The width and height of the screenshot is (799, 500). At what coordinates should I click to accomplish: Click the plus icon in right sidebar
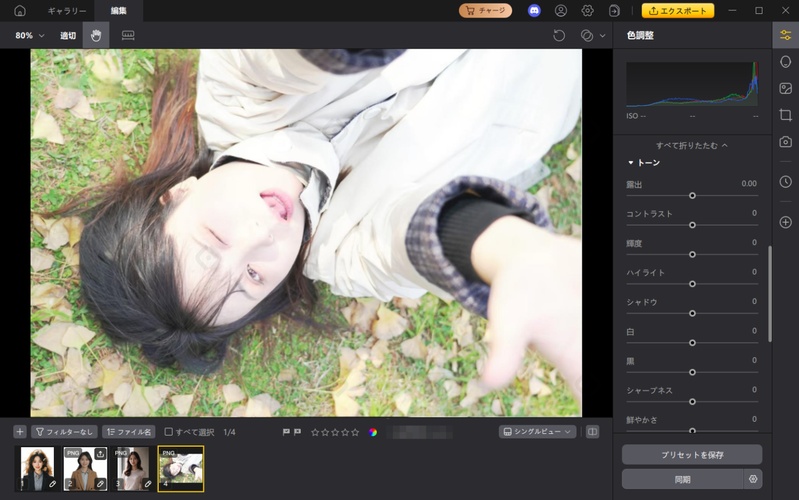pyautogui.click(x=785, y=222)
